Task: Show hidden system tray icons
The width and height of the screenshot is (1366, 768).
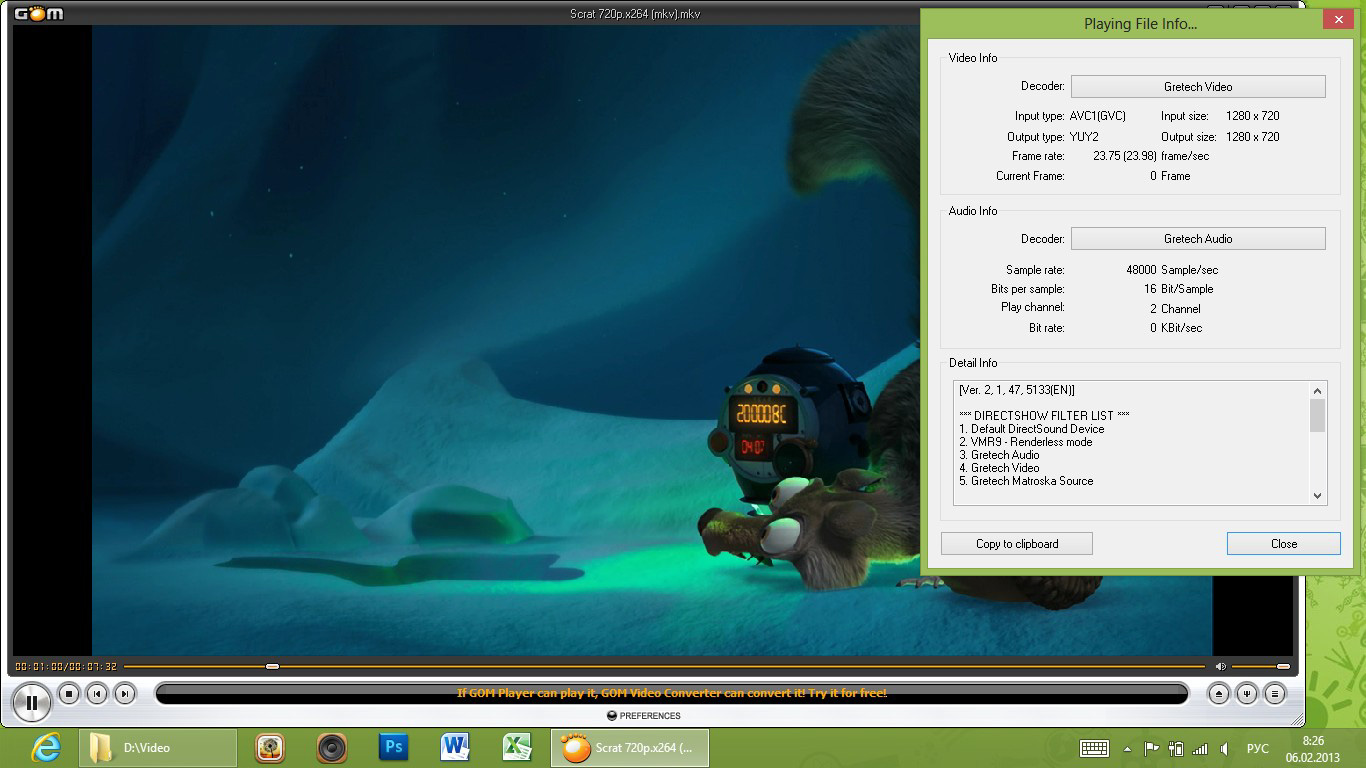Action: [1128, 748]
